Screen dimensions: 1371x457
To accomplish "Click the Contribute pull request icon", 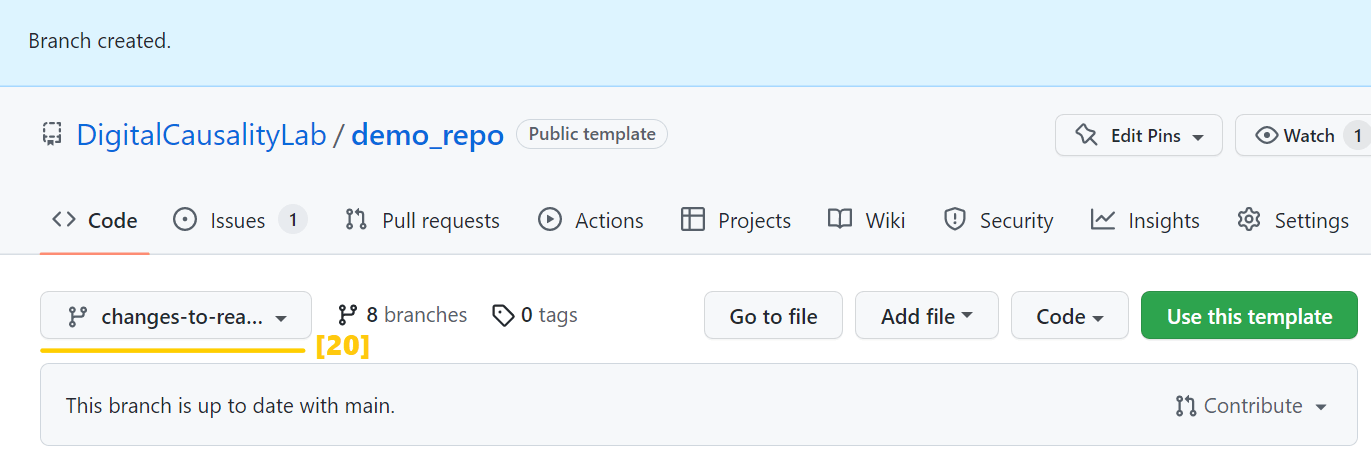I will pyautogui.click(x=1186, y=406).
